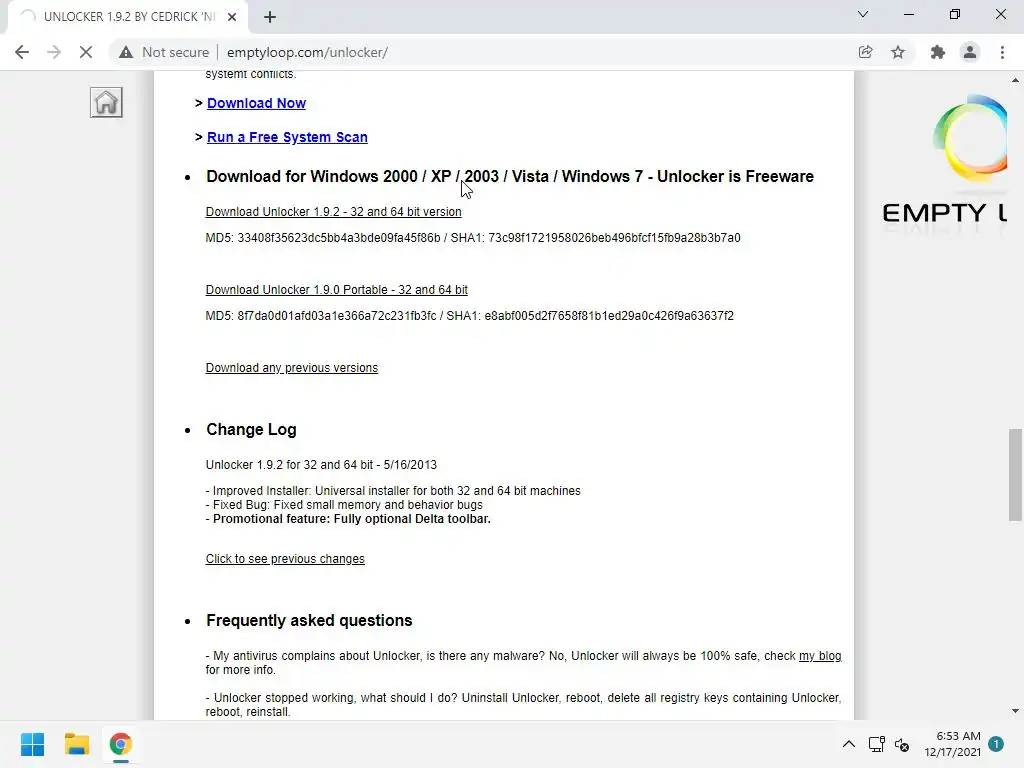Open a new tab with the plus button
Viewport: 1024px width, 768px height.
pyautogui.click(x=270, y=17)
